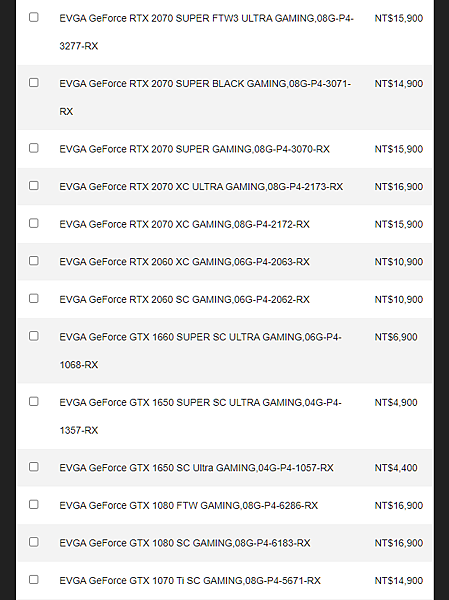Tick the RTX 2070 XC GAMING 2172-RX checkbox
Image resolution: width=449 pixels, height=600 pixels.
click(x=34, y=223)
